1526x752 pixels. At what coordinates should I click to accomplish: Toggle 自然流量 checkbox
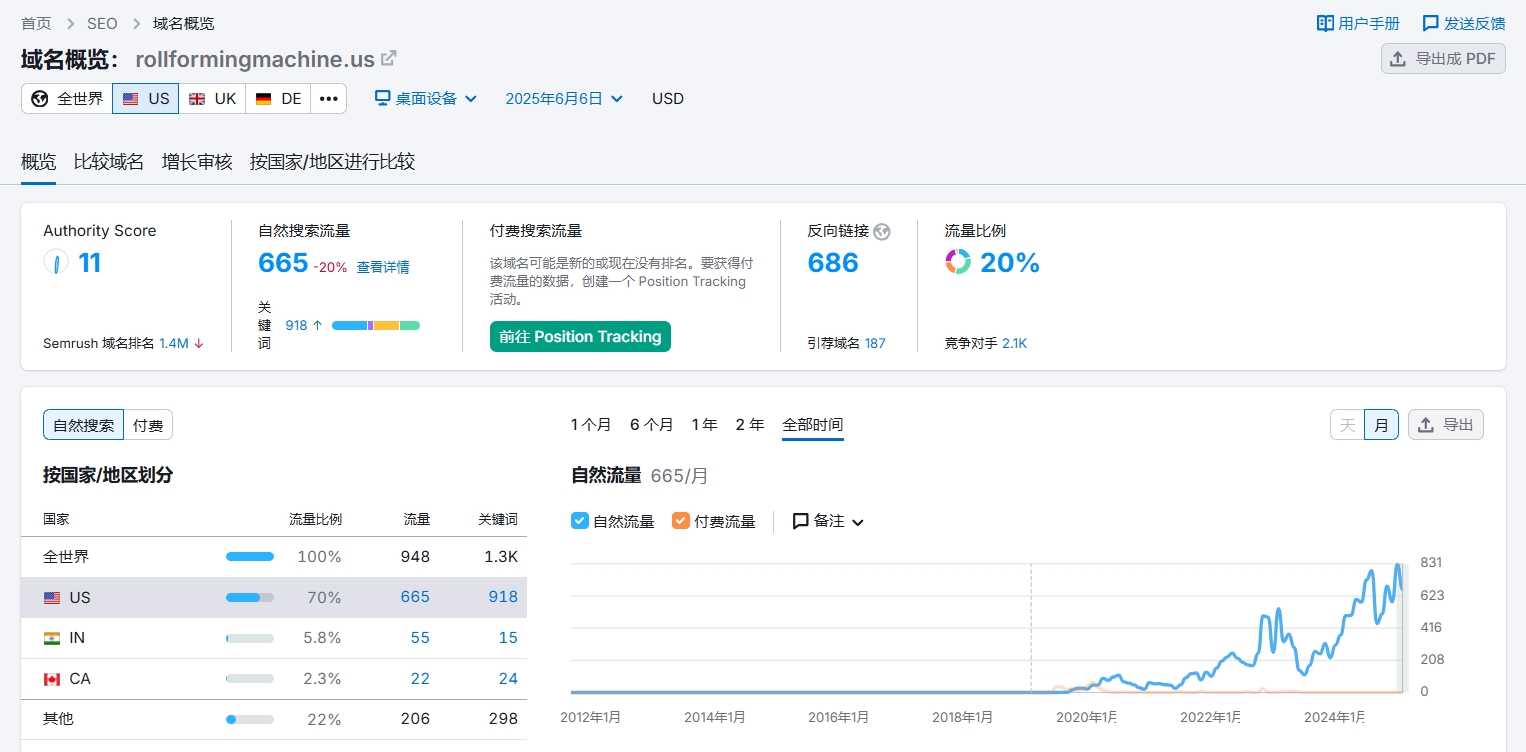click(x=580, y=521)
